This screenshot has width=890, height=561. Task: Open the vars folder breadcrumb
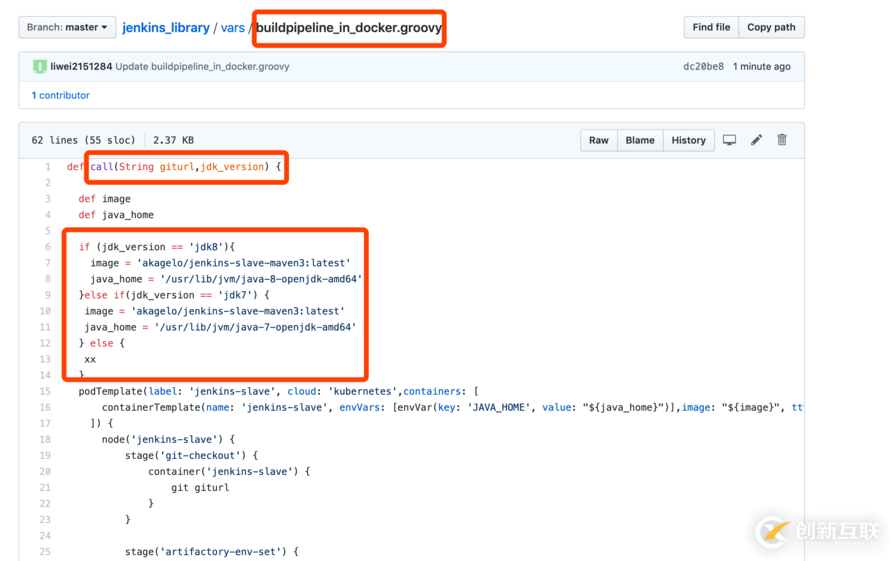click(233, 28)
